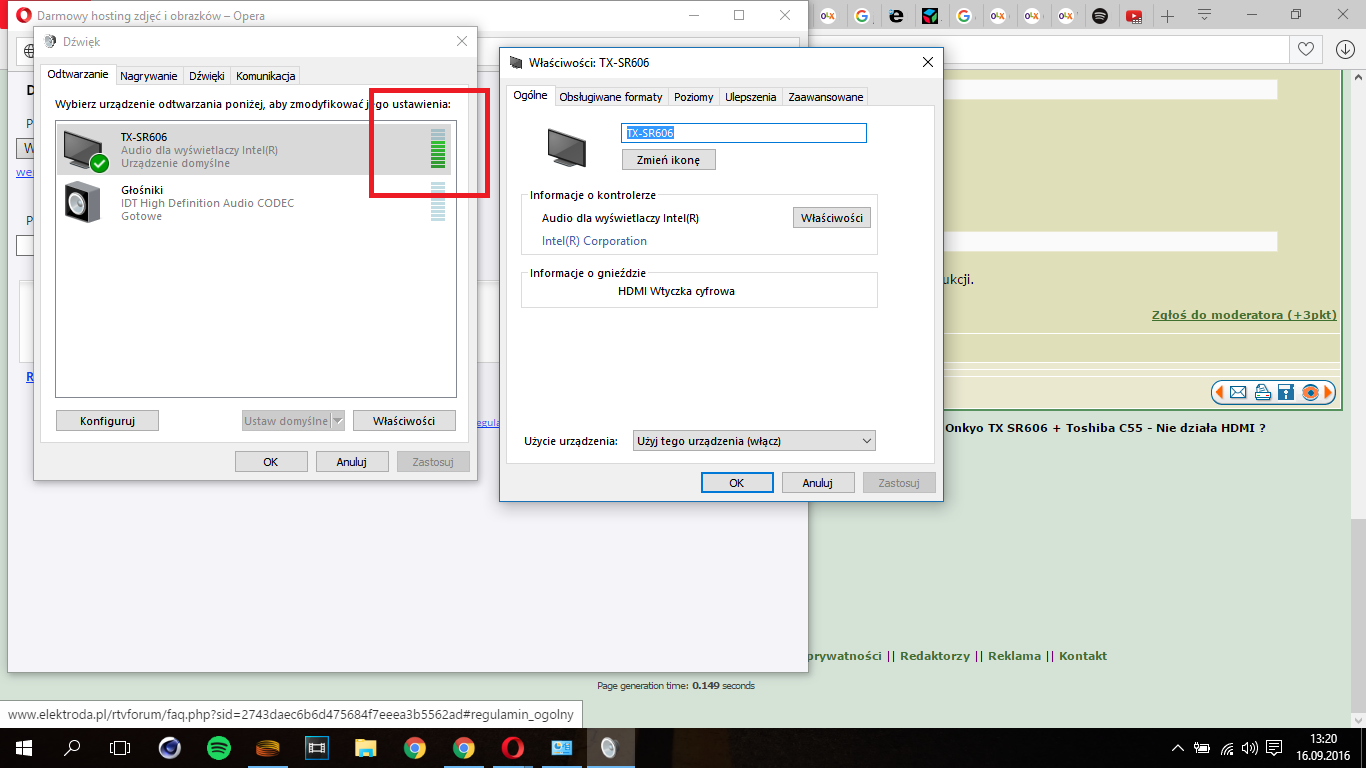Switch to the blue 'e' browser tab
This screenshot has width=1366, height=768.
tap(896, 16)
